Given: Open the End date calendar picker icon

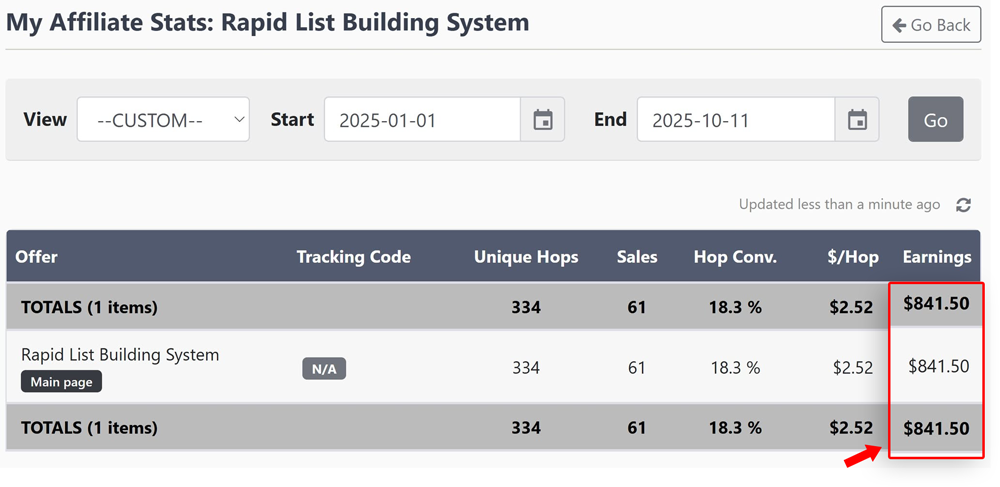Looking at the screenshot, I should [857, 120].
